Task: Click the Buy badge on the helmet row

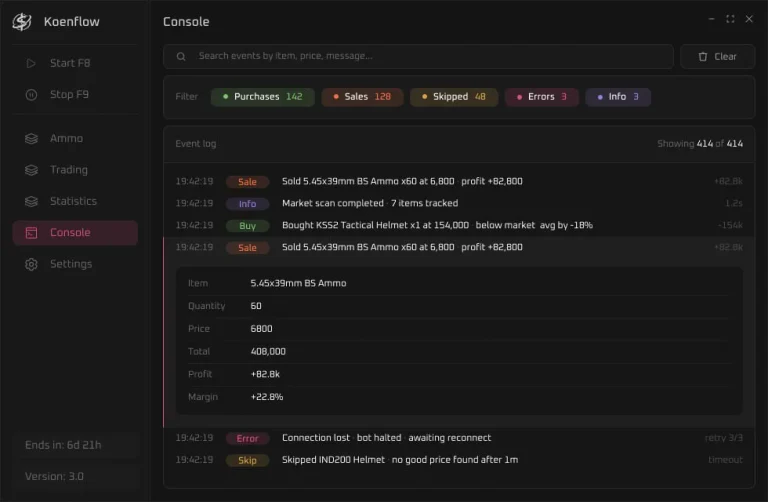Action: pos(247,226)
